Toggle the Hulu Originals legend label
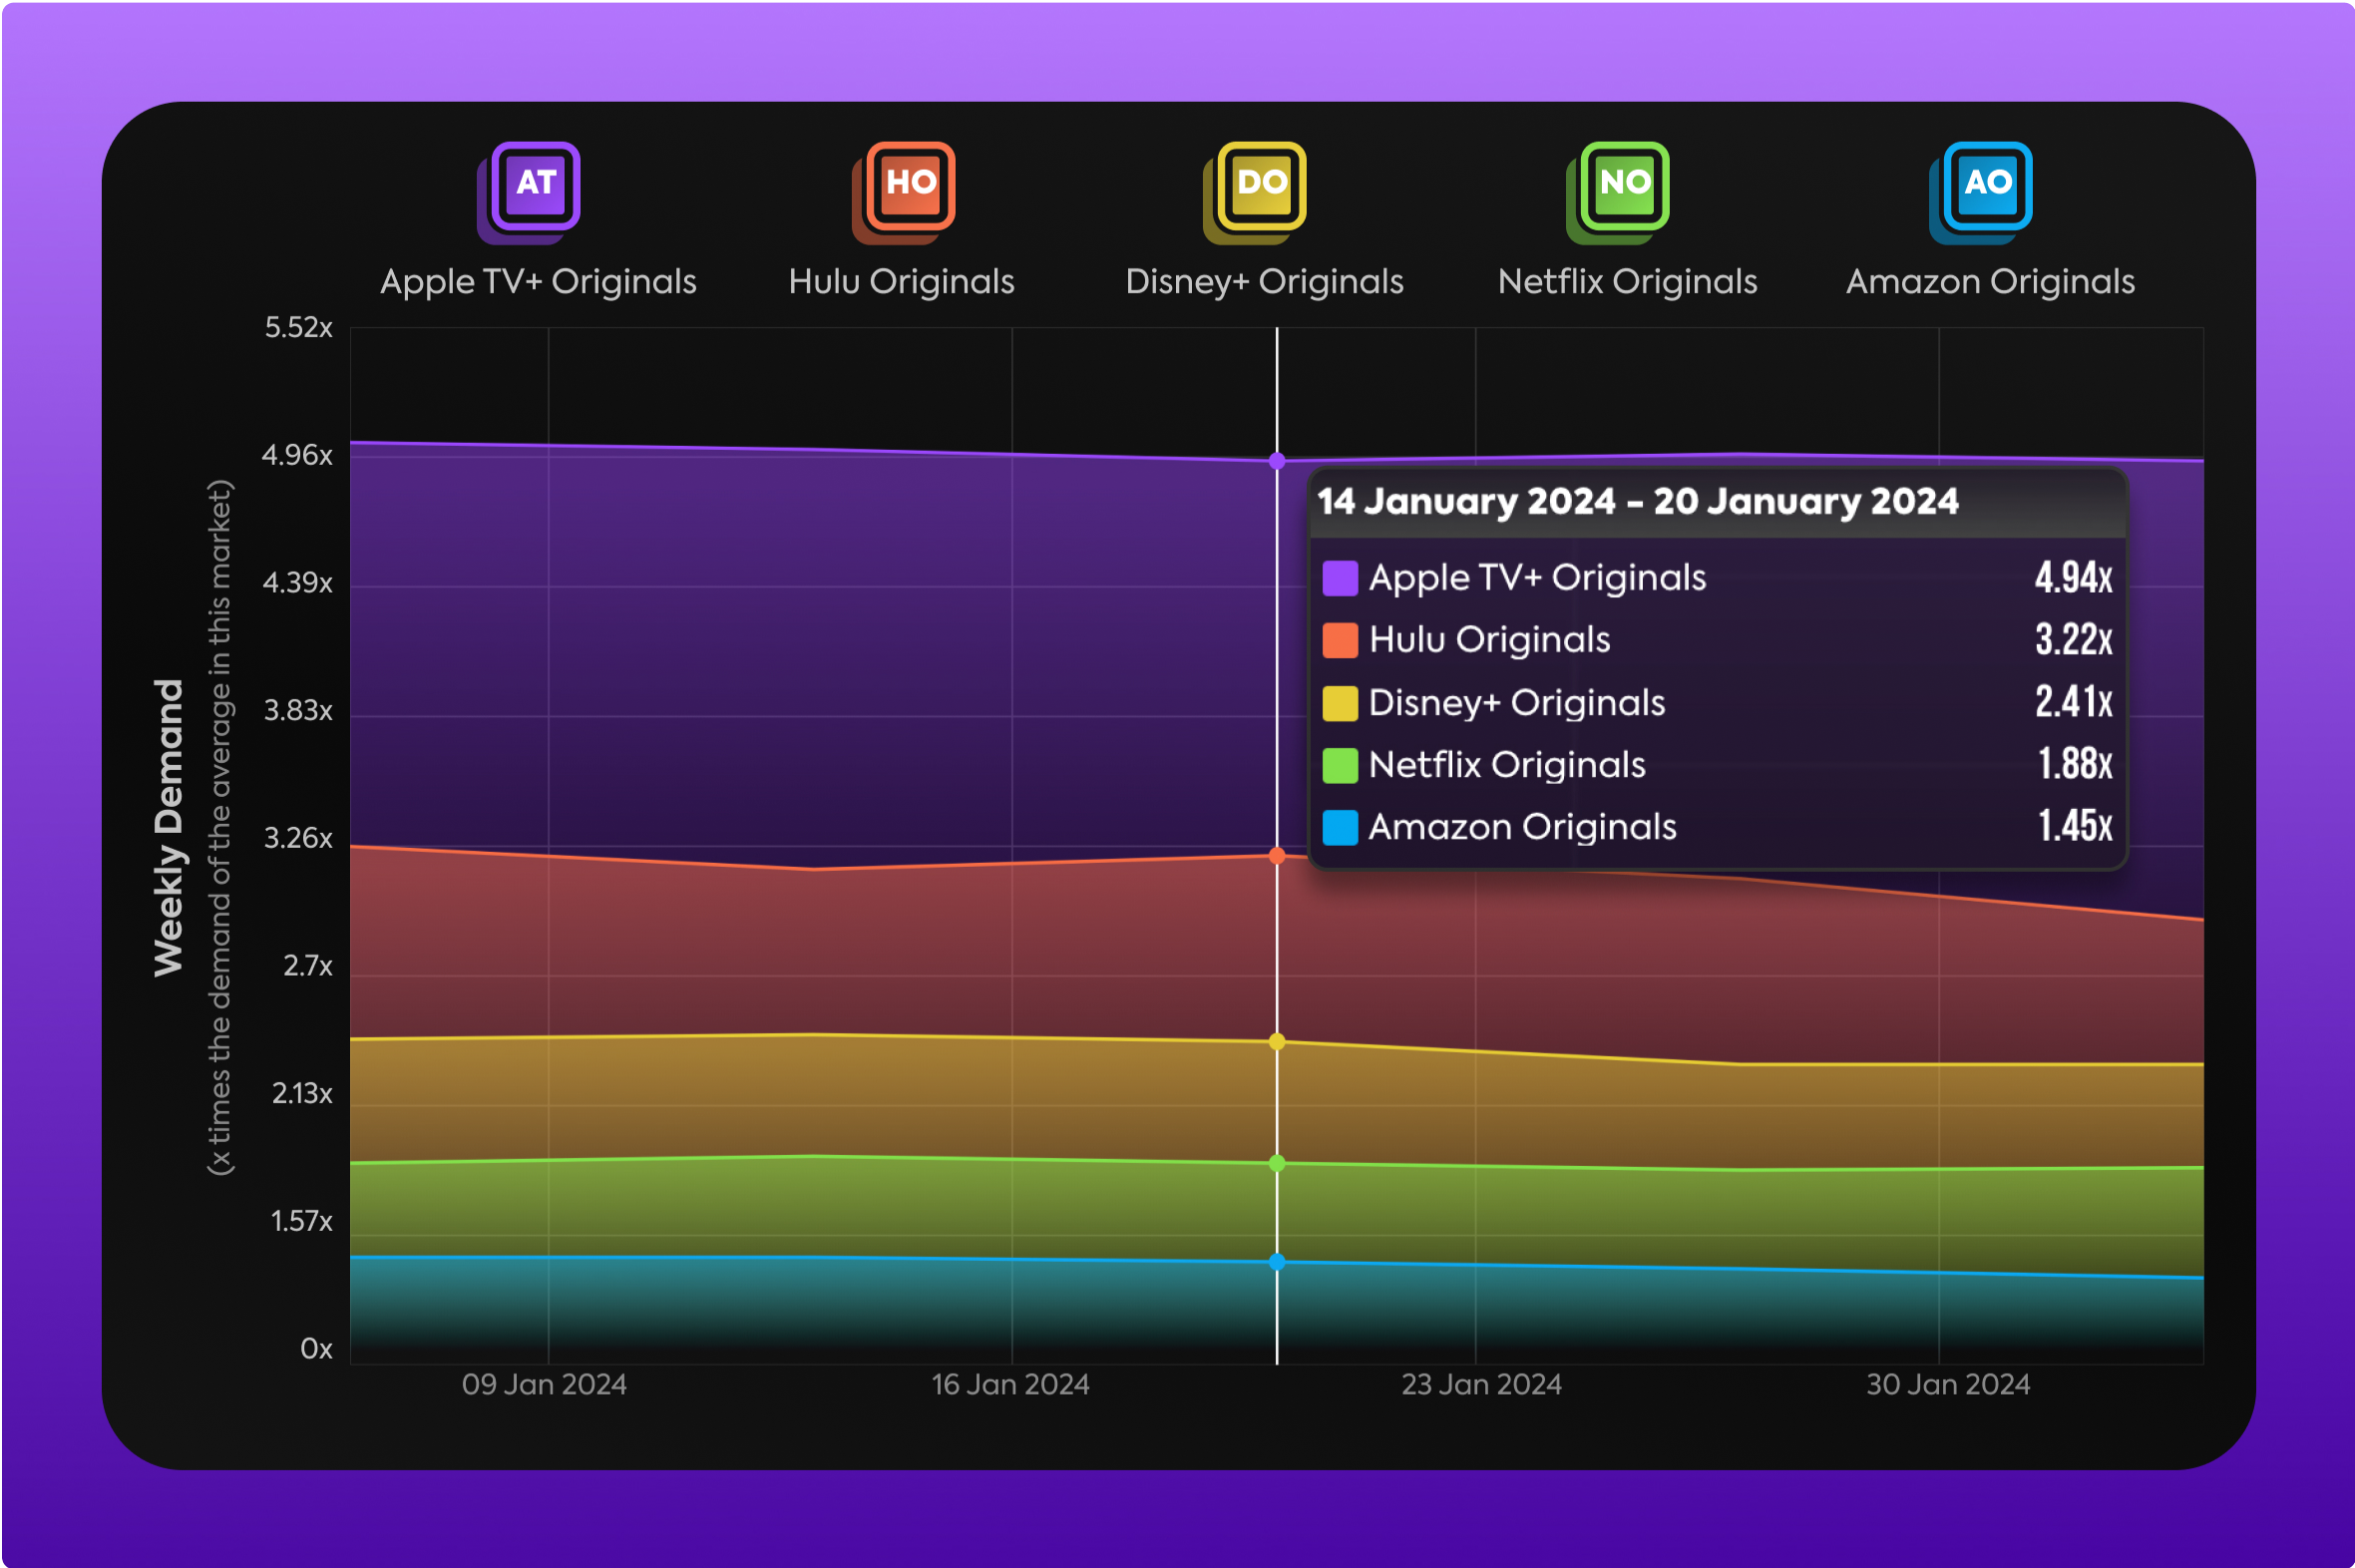The width and height of the screenshot is (2355, 1568). pos(901,282)
